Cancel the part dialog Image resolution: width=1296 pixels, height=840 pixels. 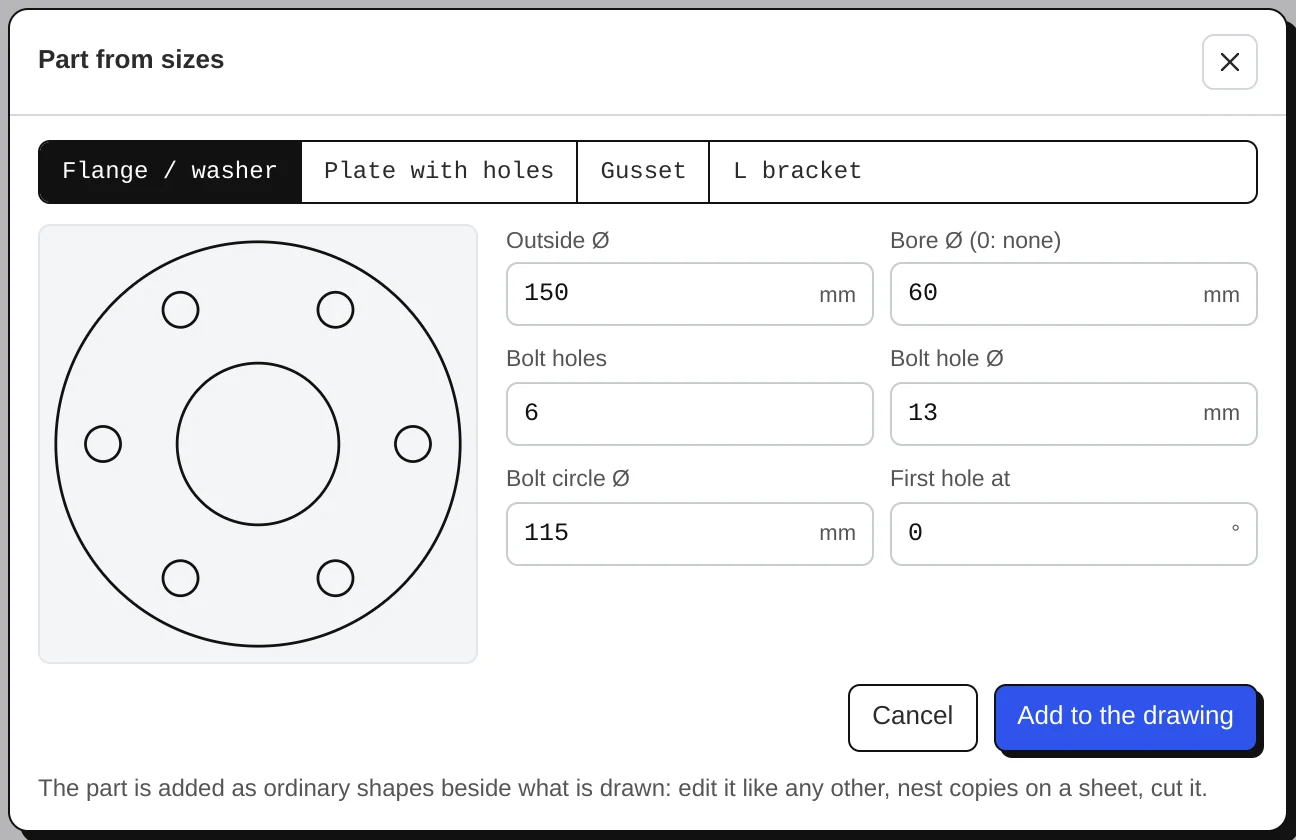(912, 717)
